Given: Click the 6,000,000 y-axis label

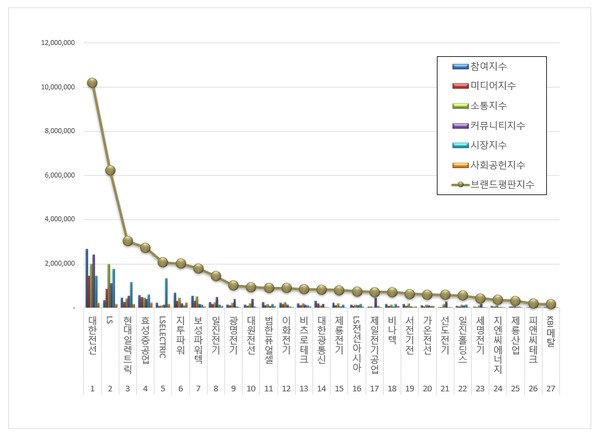Looking at the screenshot, I should [59, 175].
